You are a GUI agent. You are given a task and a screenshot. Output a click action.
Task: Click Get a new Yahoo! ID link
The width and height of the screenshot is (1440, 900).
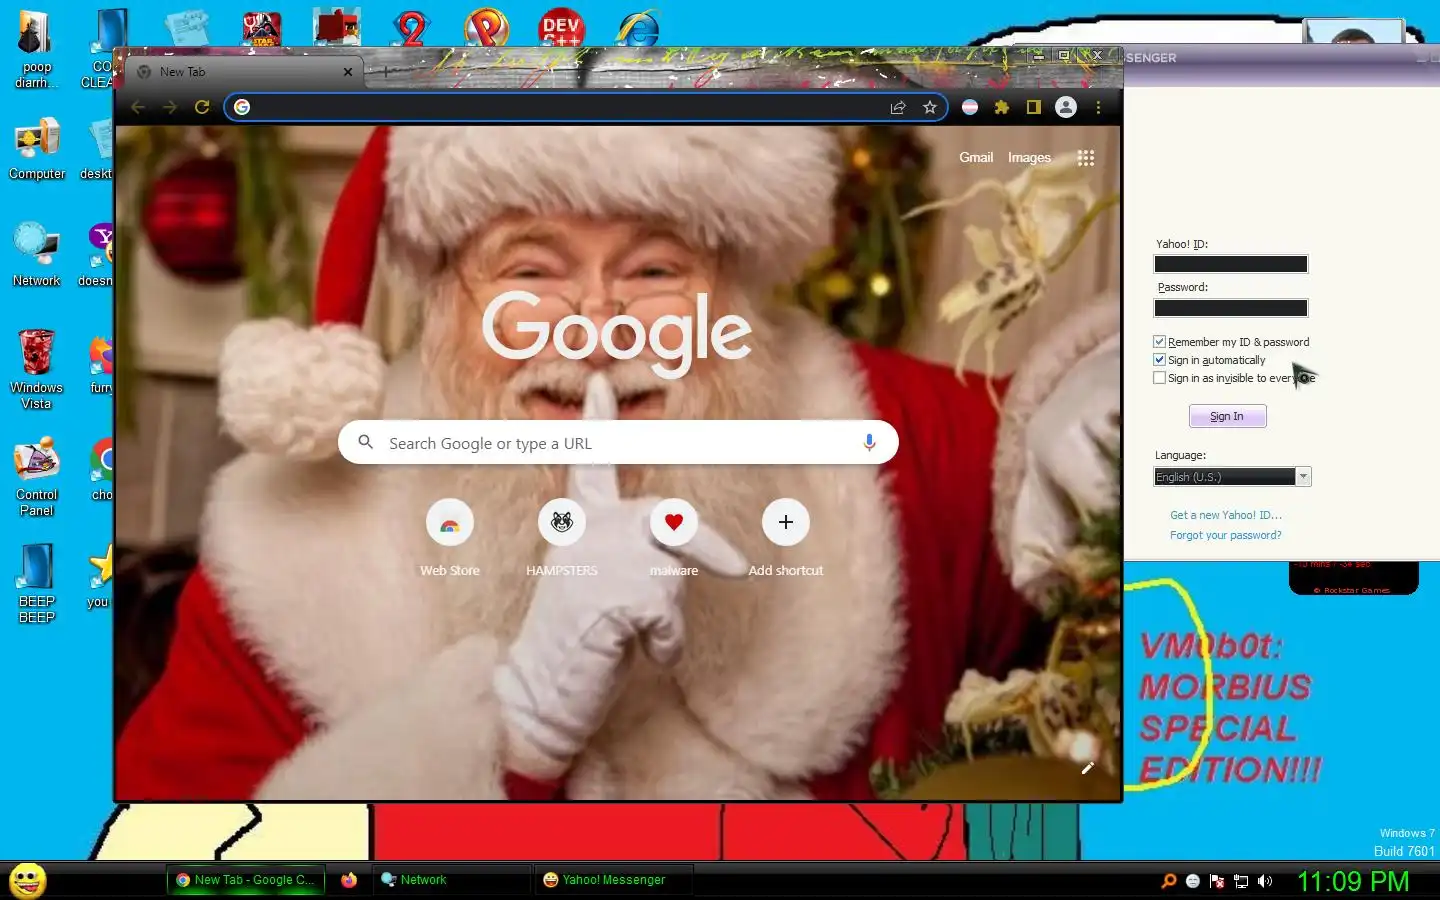[1226, 515]
